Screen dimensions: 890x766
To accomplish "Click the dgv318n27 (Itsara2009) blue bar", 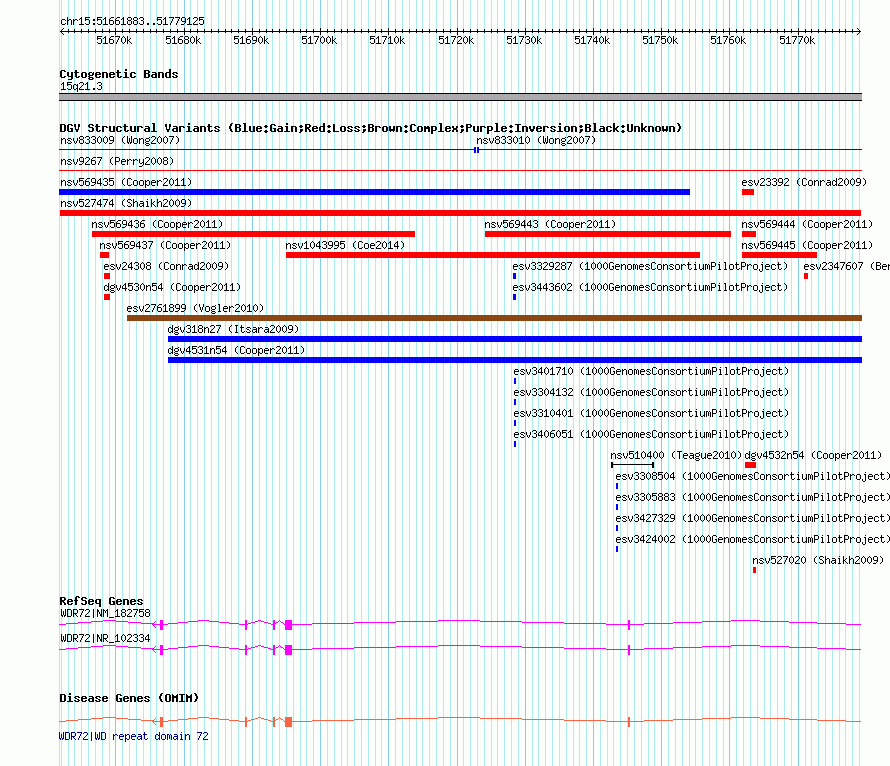I will tap(515, 339).
